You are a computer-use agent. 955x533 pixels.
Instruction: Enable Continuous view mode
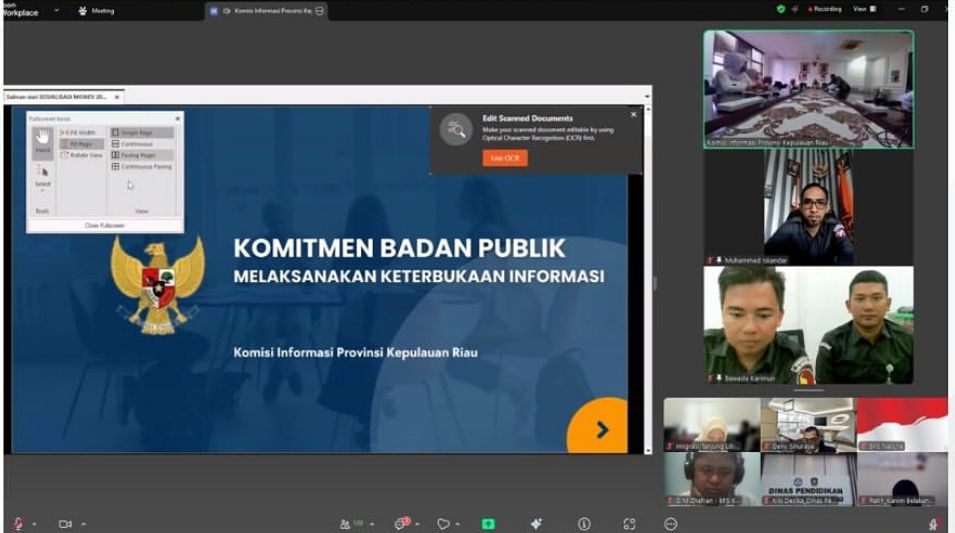coord(132,144)
